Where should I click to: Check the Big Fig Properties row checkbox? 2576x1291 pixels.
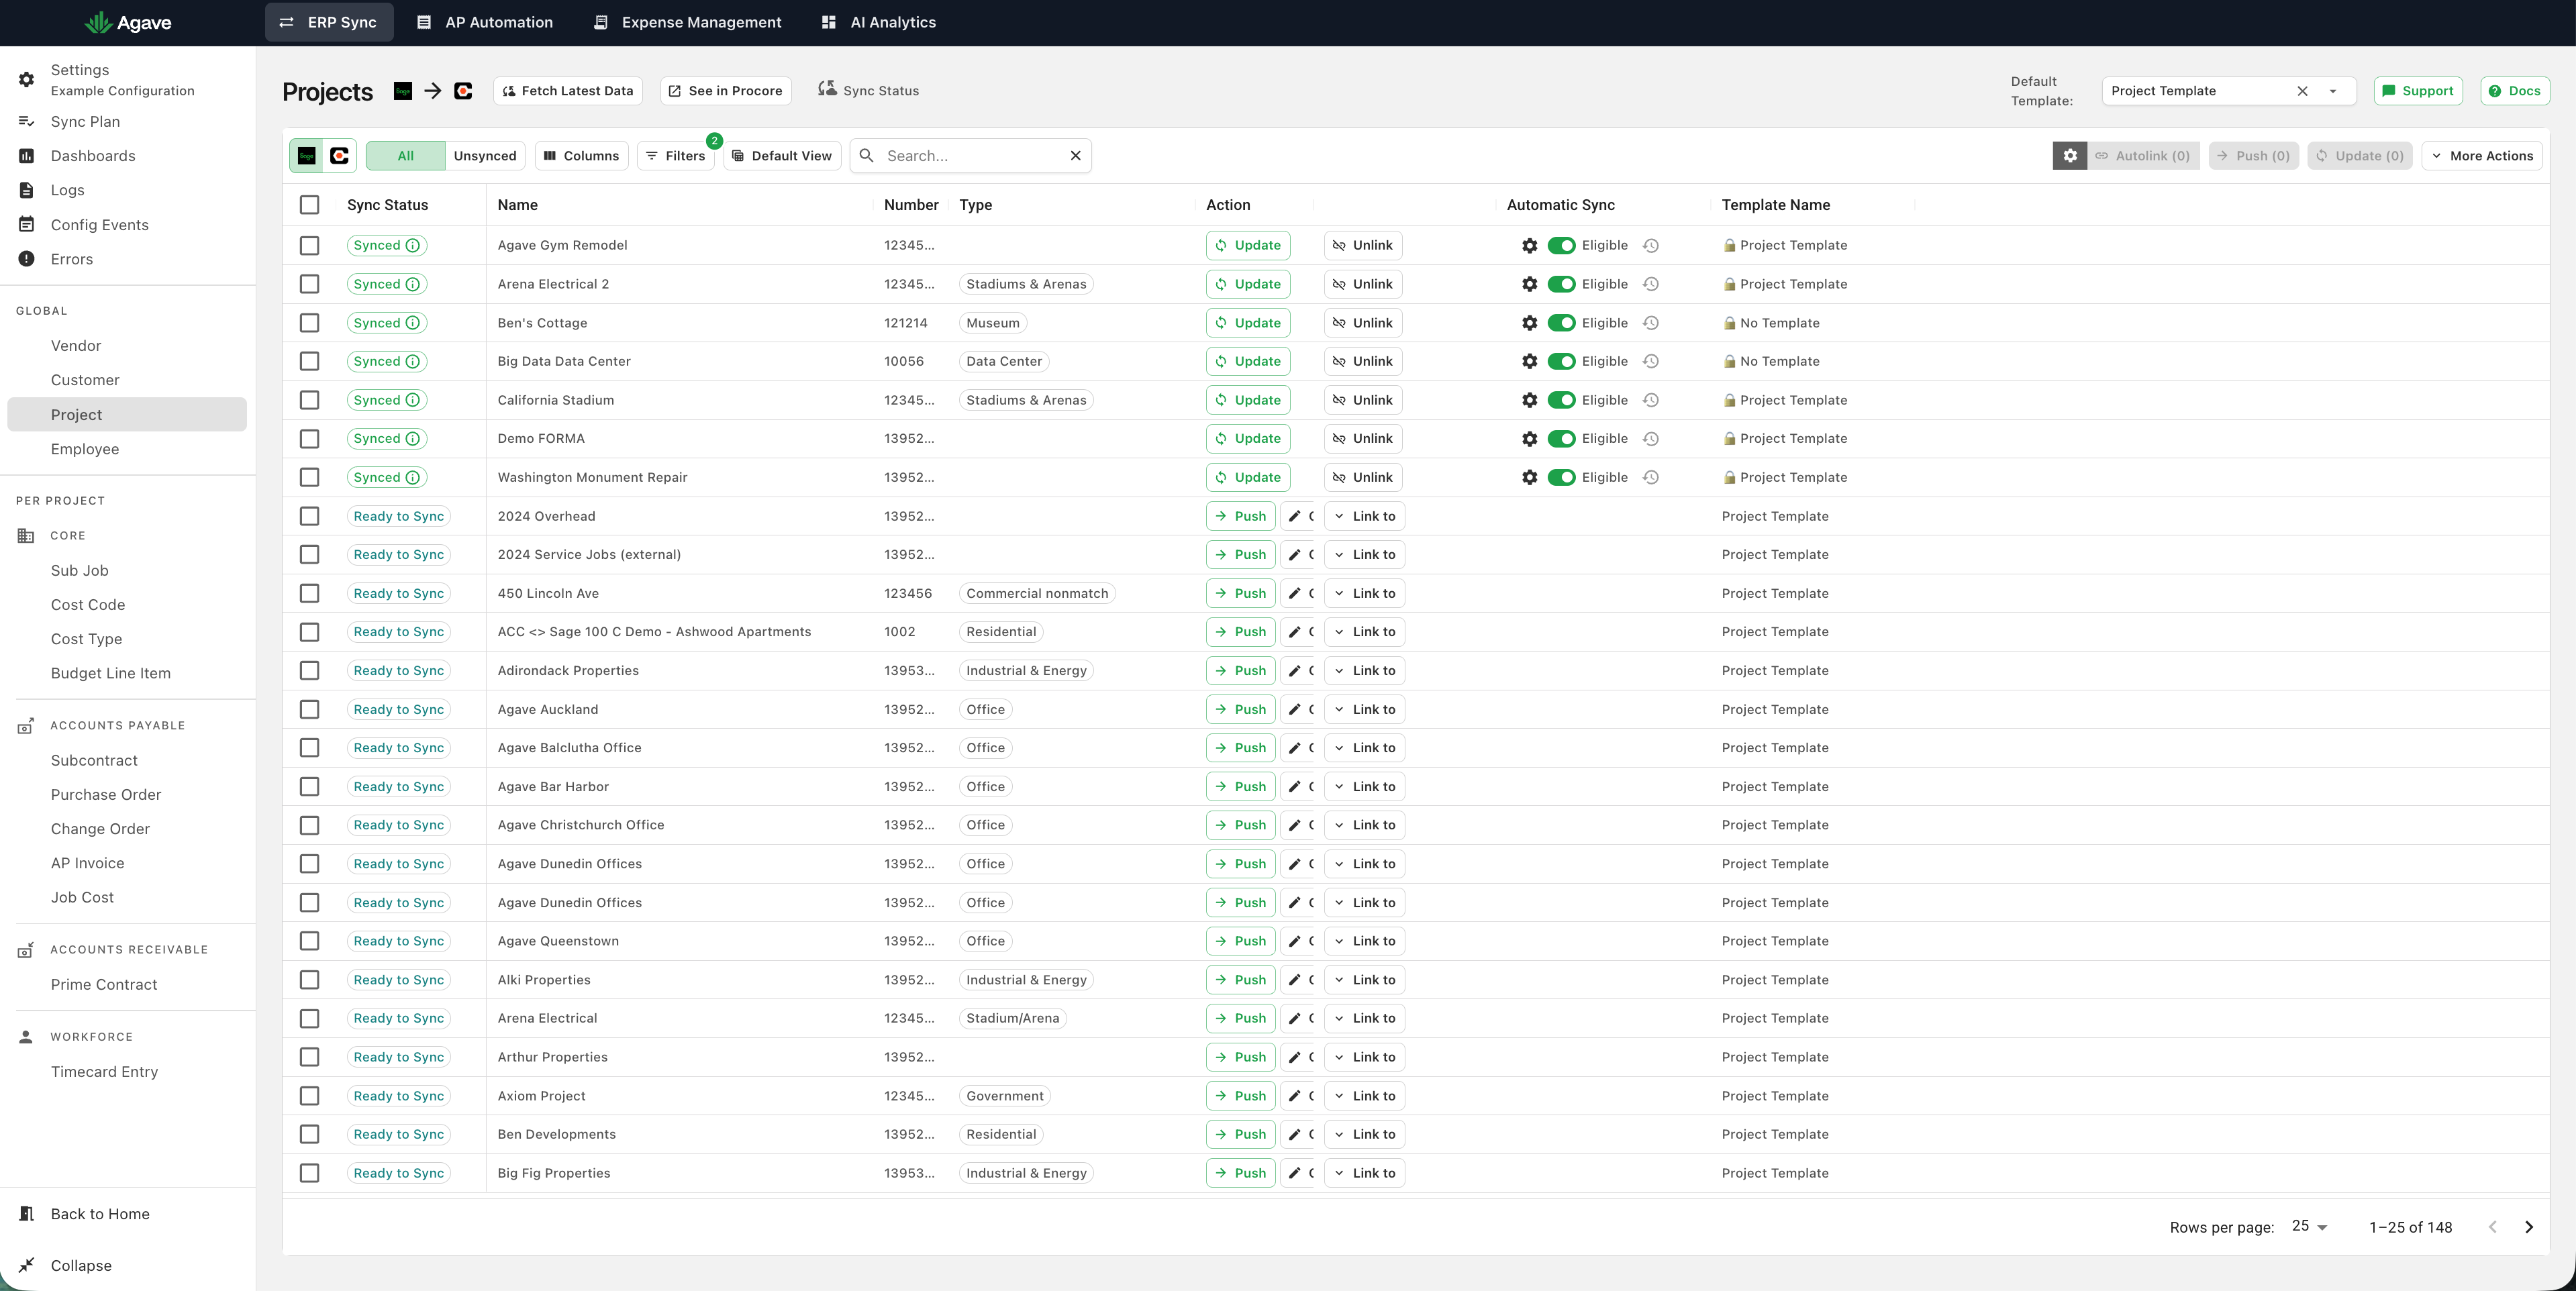tap(310, 1173)
